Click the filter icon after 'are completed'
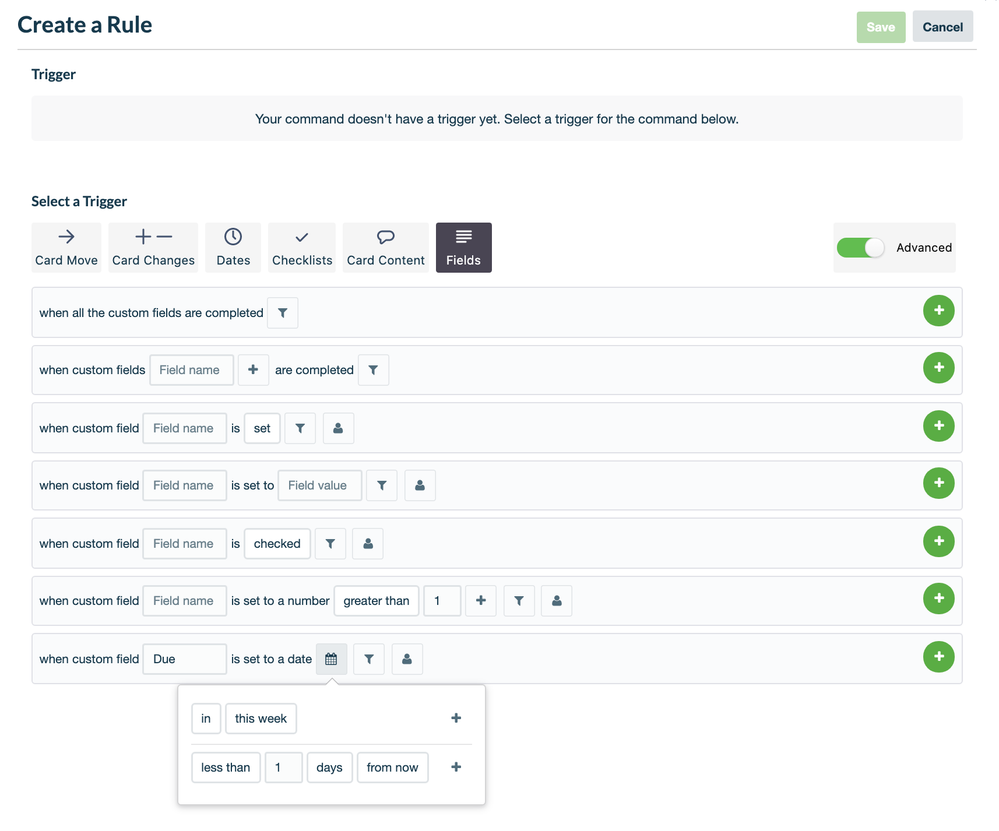Screen dimensions: 999x831 373,370
